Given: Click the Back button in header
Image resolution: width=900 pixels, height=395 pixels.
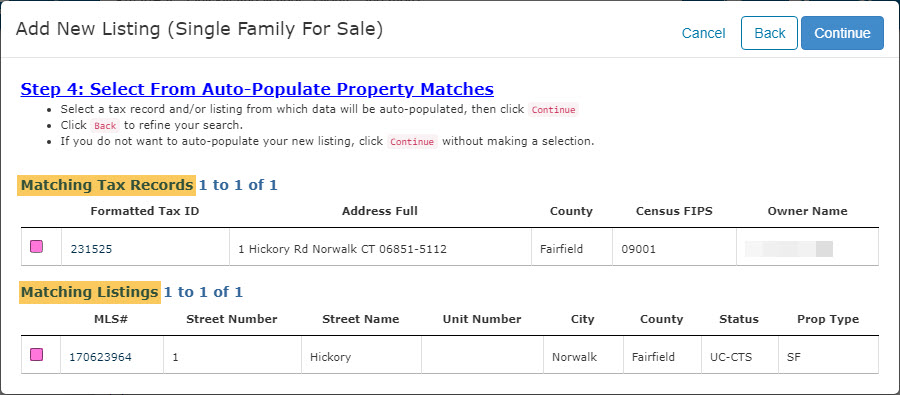Looking at the screenshot, I should (x=769, y=33).
